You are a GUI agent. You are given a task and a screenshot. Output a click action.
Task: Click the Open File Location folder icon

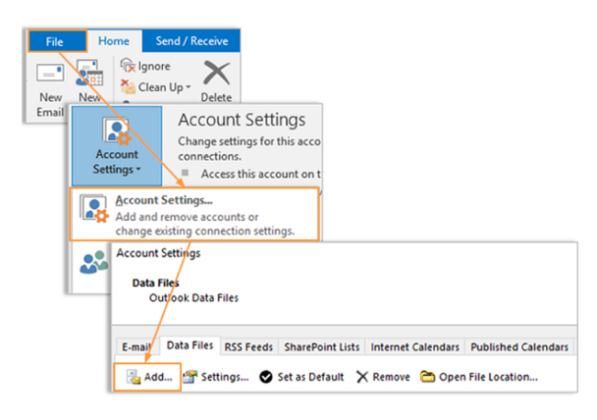[427, 377]
